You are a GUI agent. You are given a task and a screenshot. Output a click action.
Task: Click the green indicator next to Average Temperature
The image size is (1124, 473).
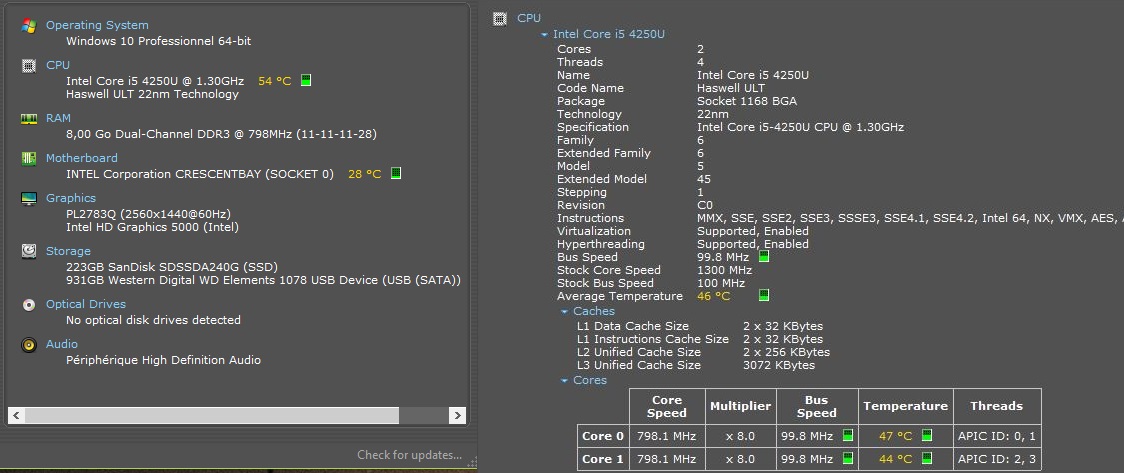tap(764, 295)
